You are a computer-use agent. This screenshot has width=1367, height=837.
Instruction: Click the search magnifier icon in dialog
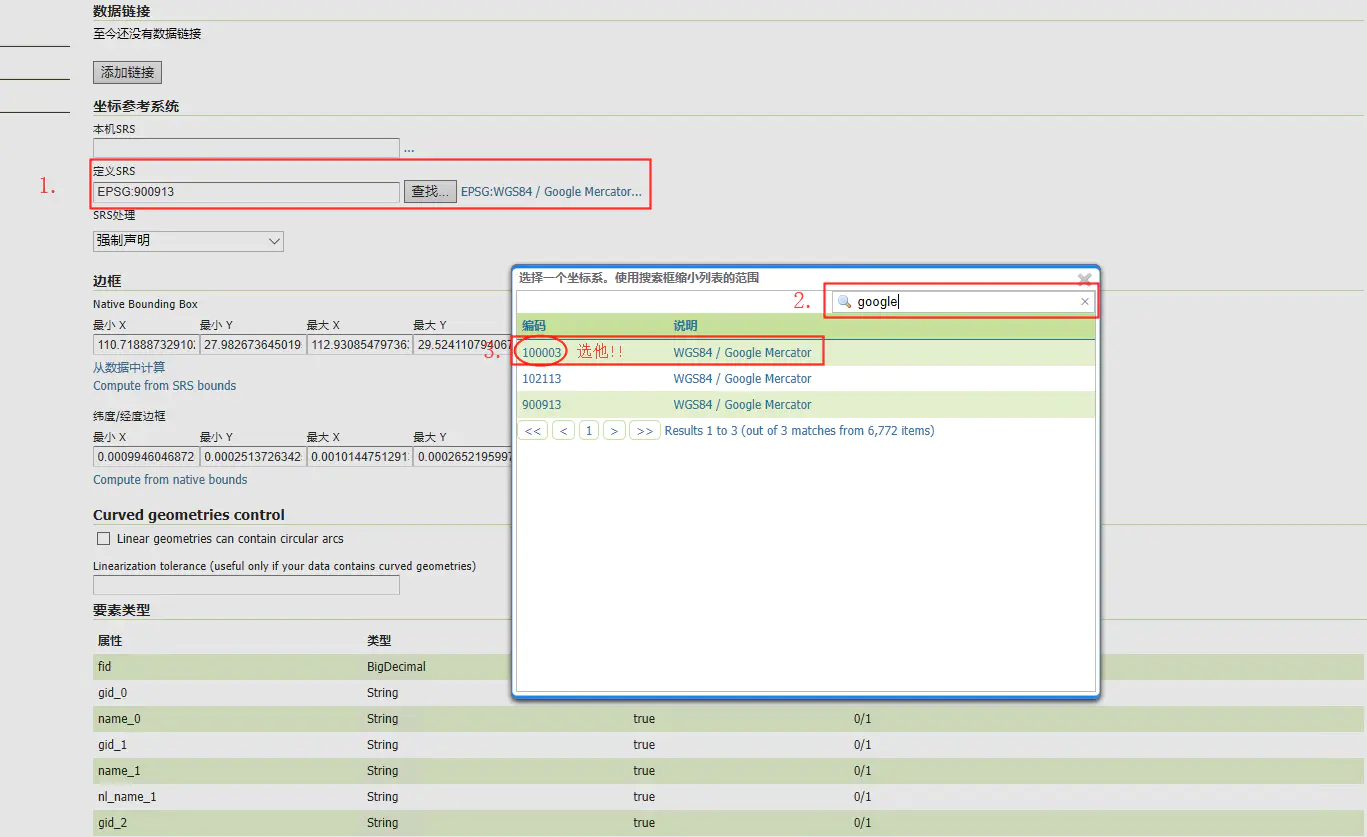(x=845, y=302)
